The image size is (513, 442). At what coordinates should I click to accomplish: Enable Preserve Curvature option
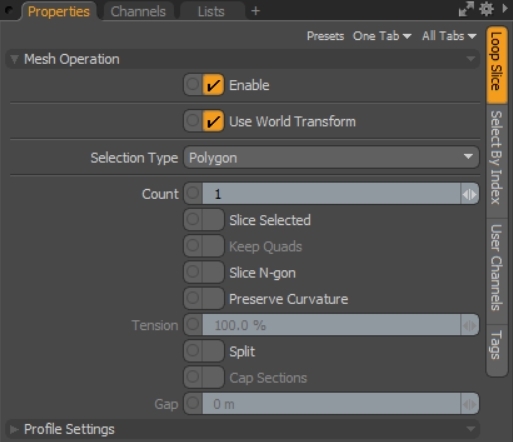tap(213, 299)
